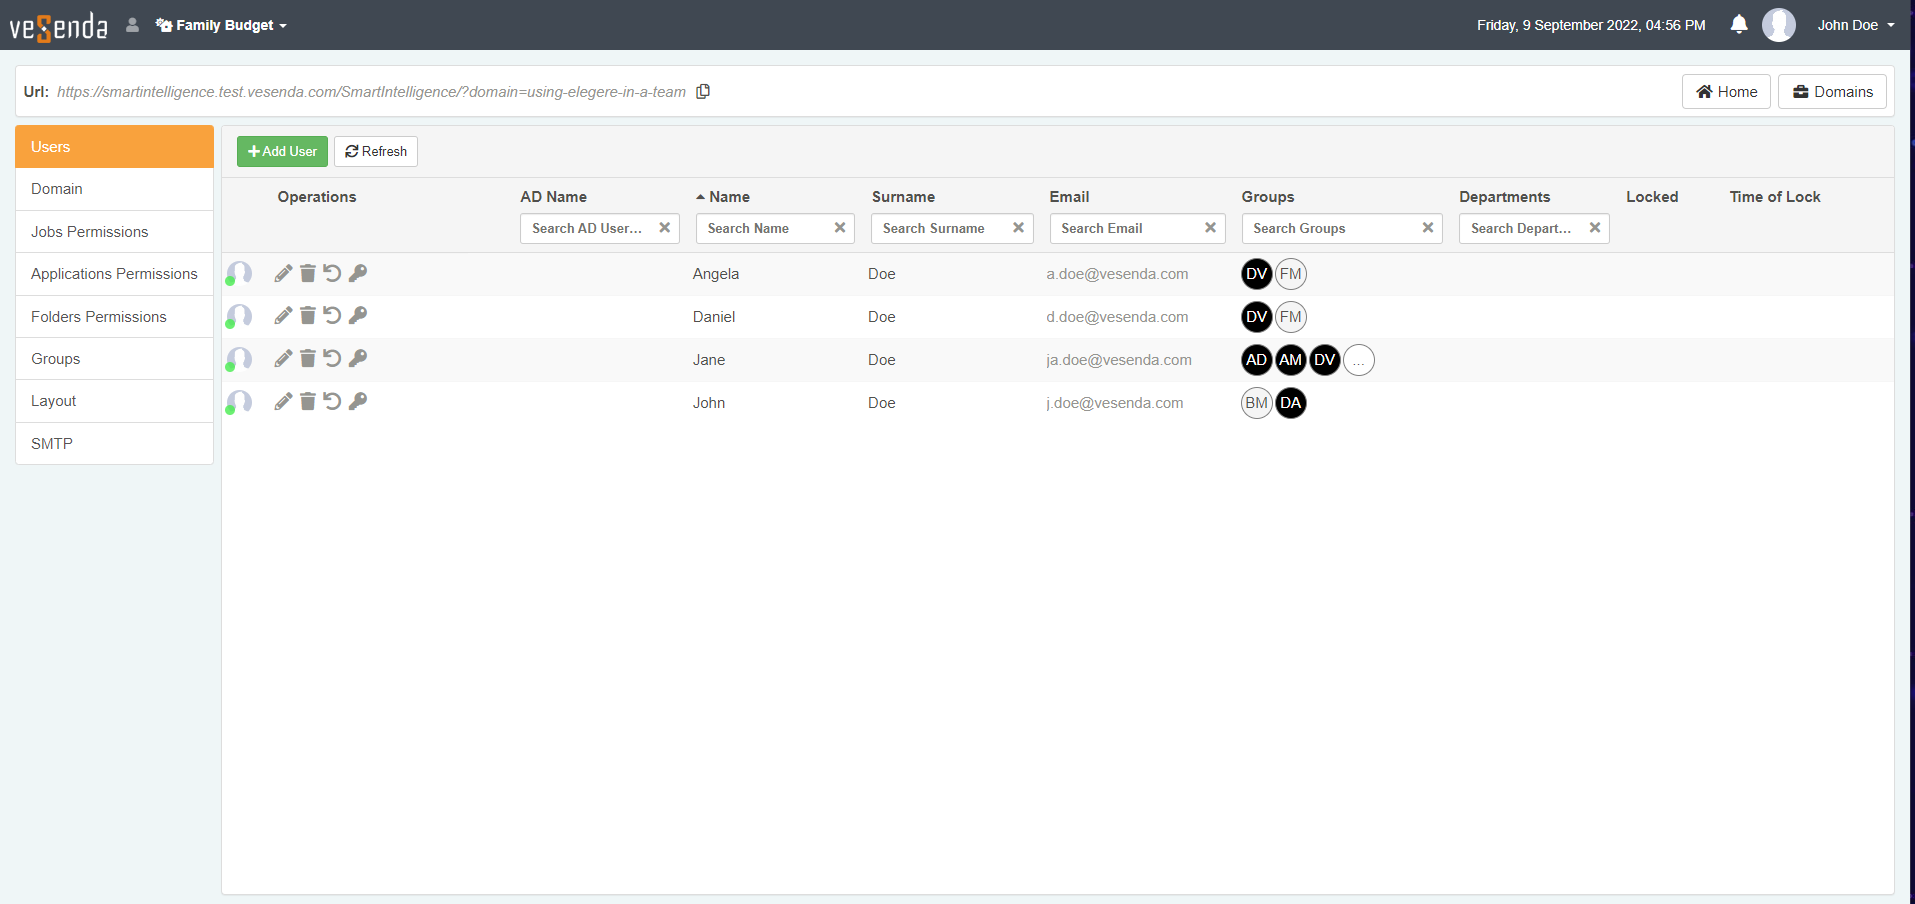Open the Family Budget dropdown
The width and height of the screenshot is (1915, 904).
coord(222,25)
